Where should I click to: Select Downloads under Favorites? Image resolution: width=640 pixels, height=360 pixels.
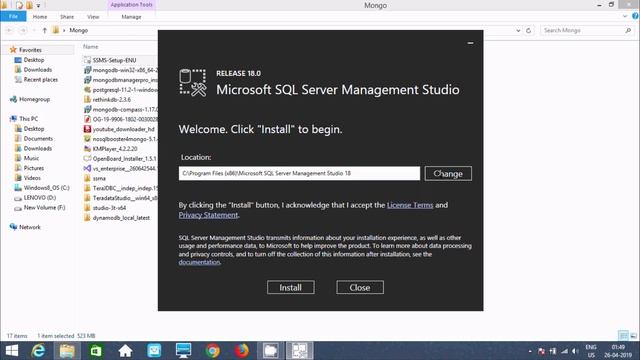click(38, 70)
